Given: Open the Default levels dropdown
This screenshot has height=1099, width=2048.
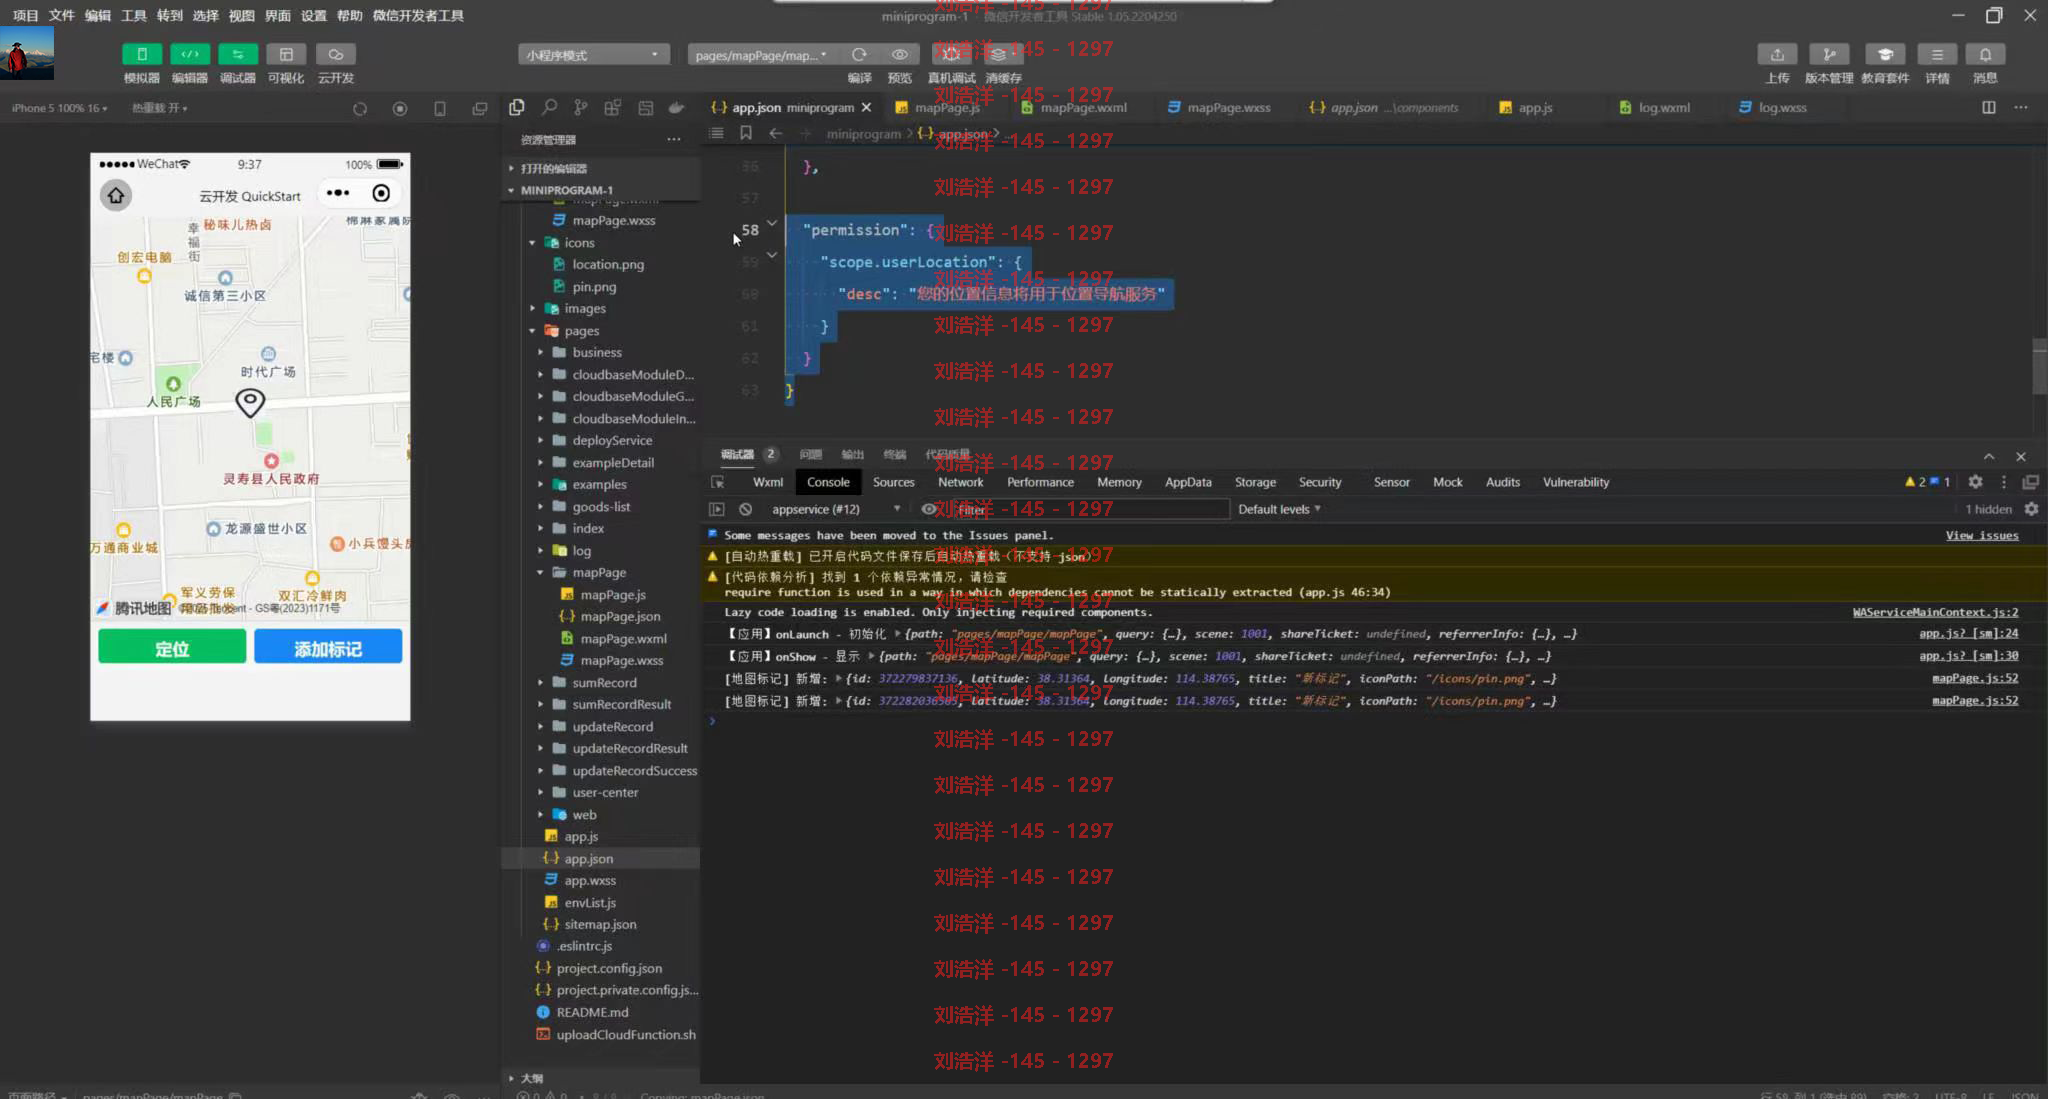Looking at the screenshot, I should coord(1279,509).
